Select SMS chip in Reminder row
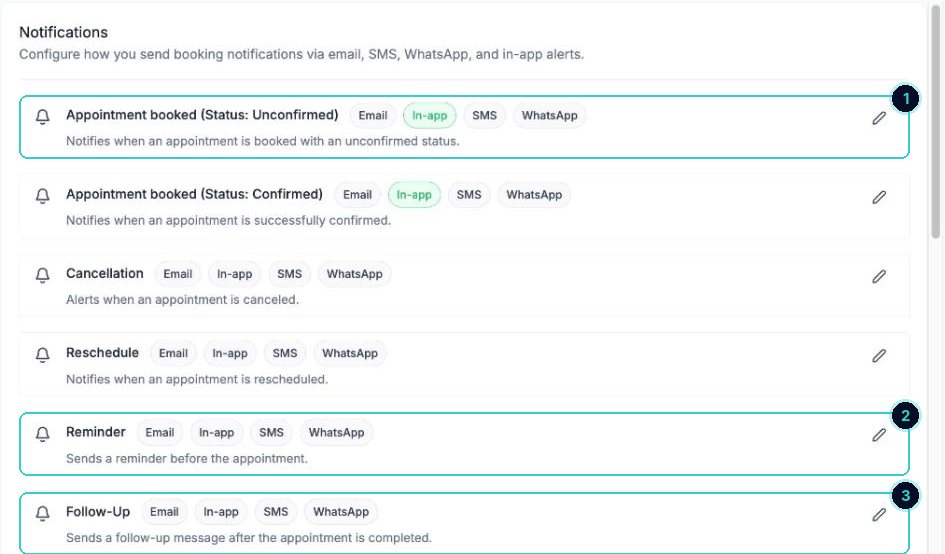 (x=271, y=432)
